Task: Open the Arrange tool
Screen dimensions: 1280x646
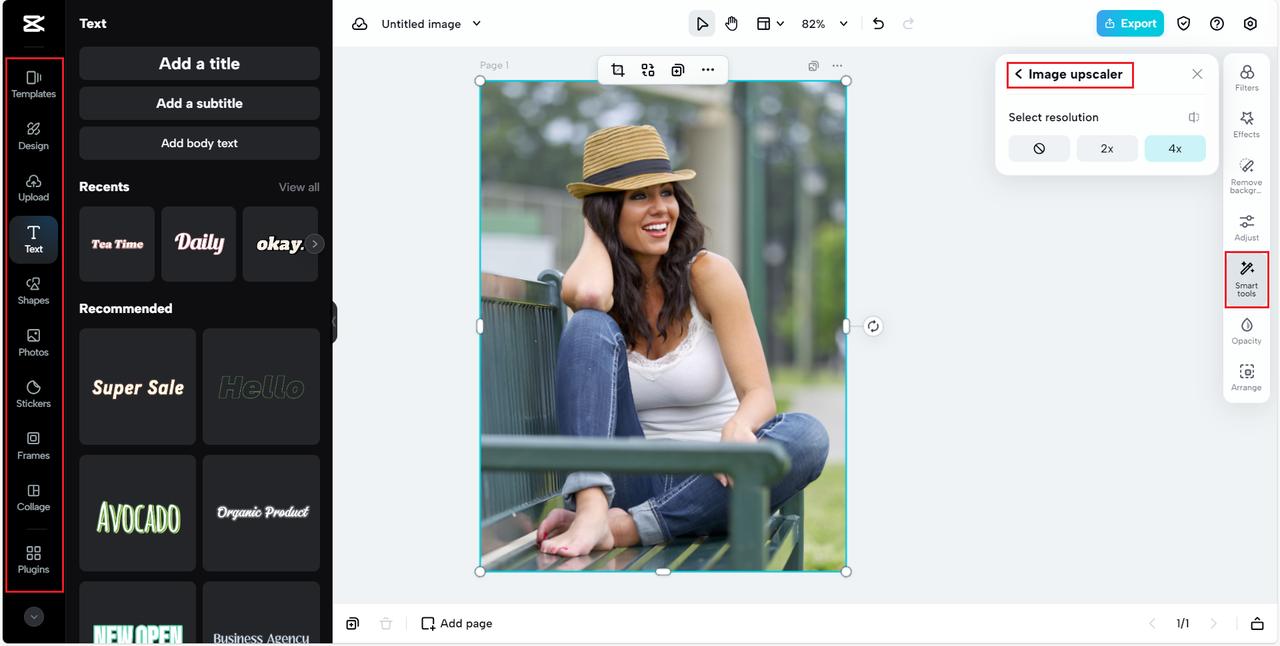Action: [x=1247, y=378]
